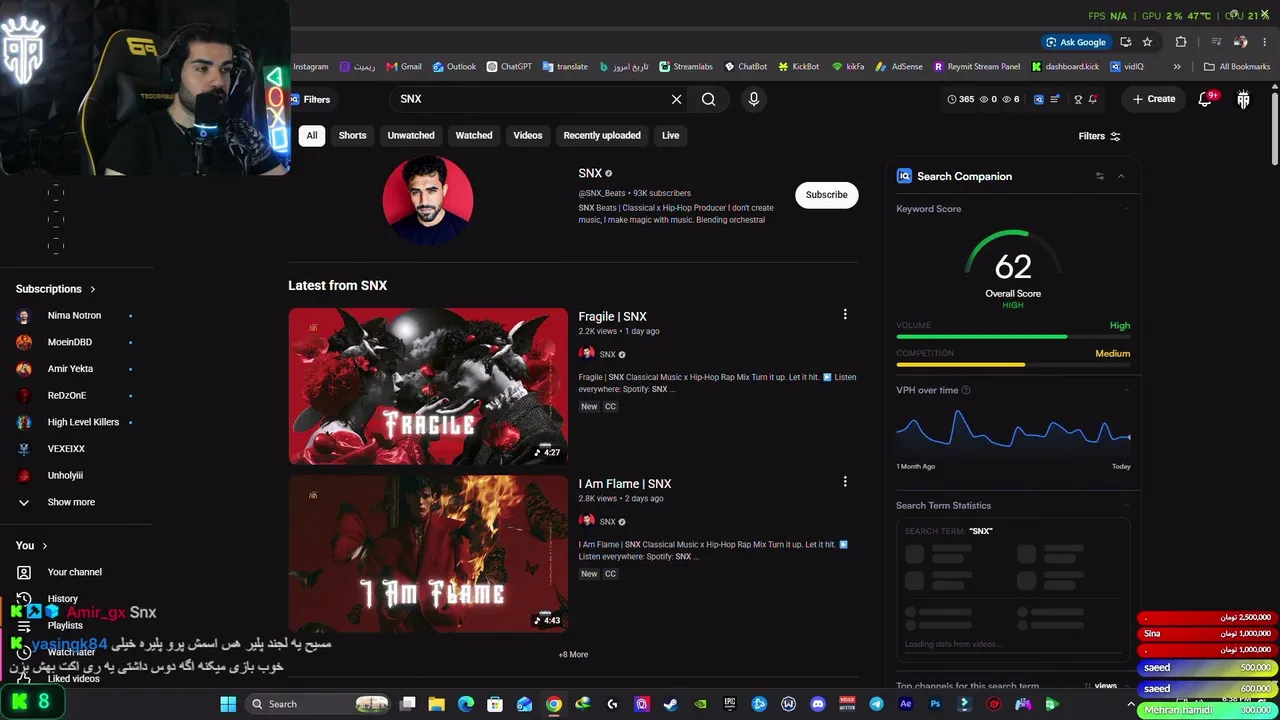Open the Outlook bookmark
The image size is (1280, 720).
(454, 67)
